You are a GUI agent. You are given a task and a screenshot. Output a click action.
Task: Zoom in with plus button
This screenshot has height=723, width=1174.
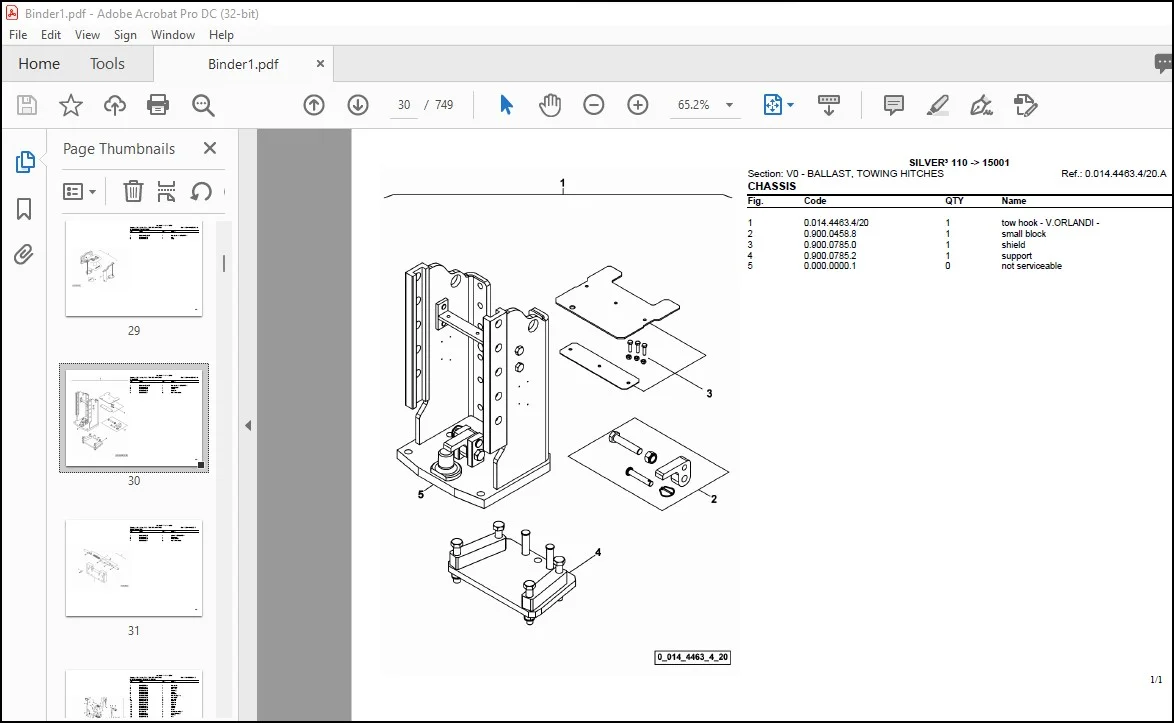click(638, 105)
